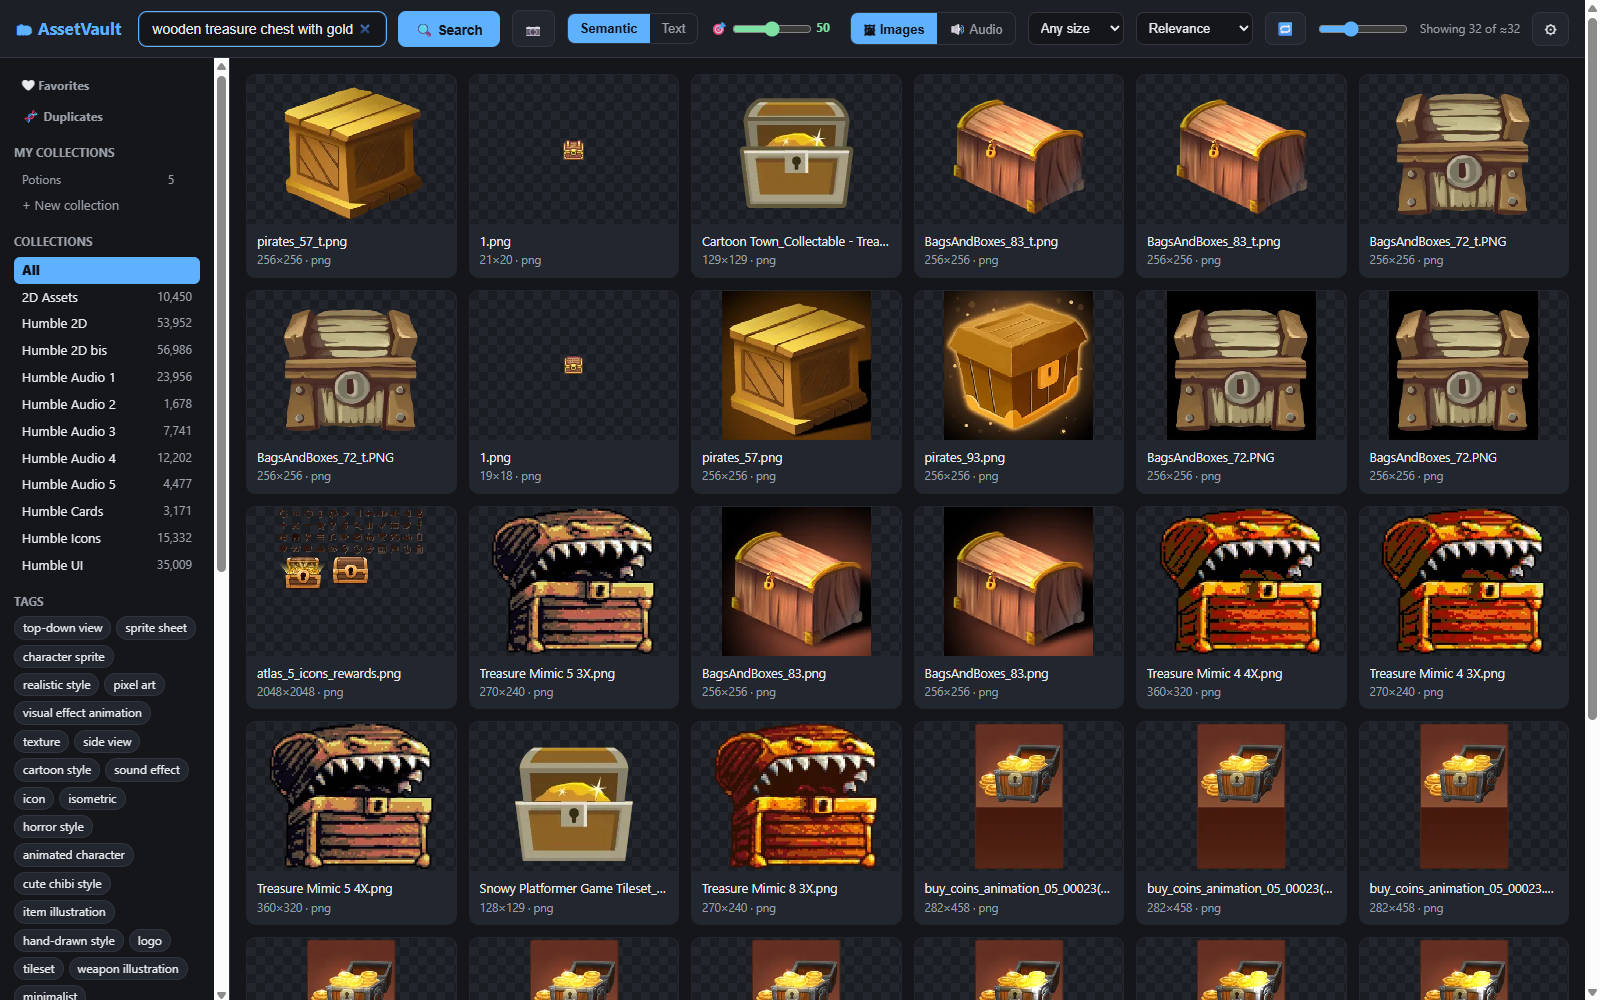
Task: Open Cartoon Town_Collectable treasure chest thumbnail
Action: (796, 149)
